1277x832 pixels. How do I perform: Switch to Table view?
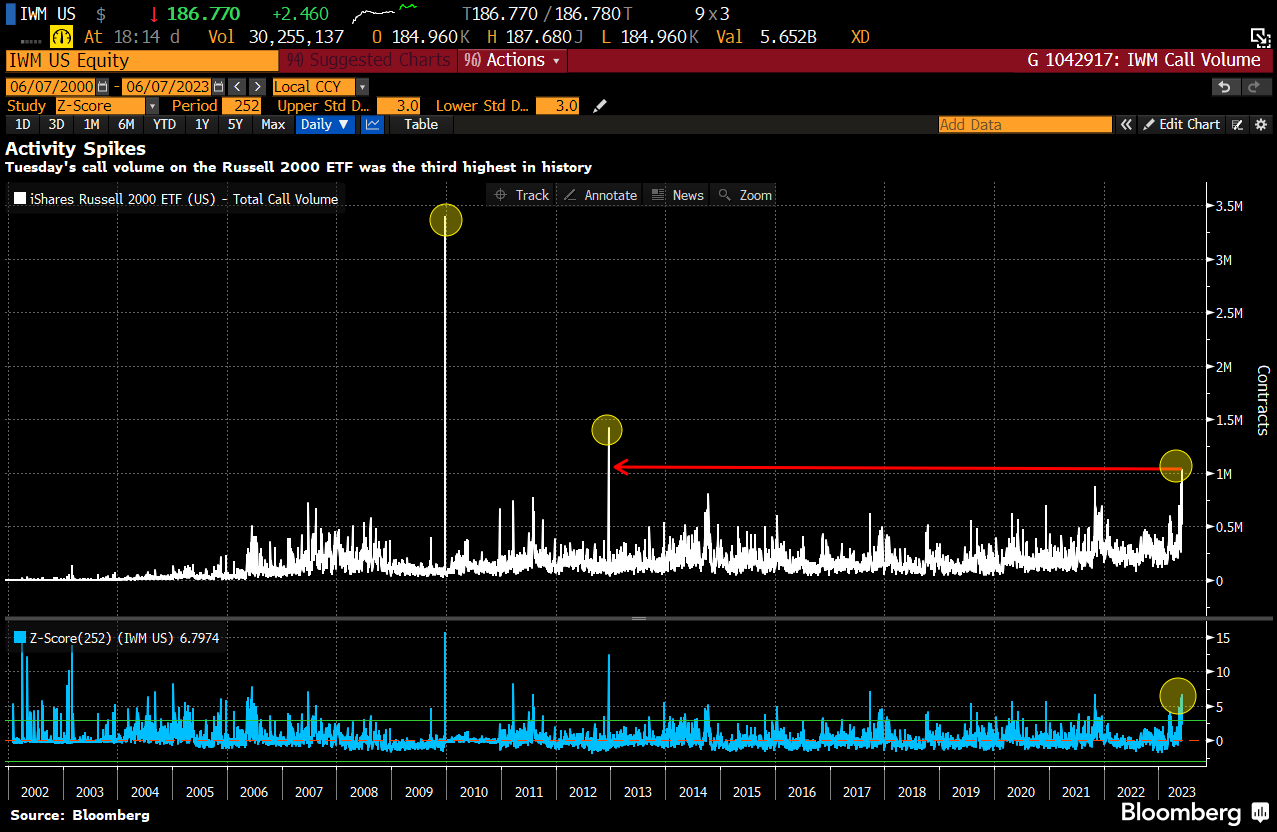[421, 125]
